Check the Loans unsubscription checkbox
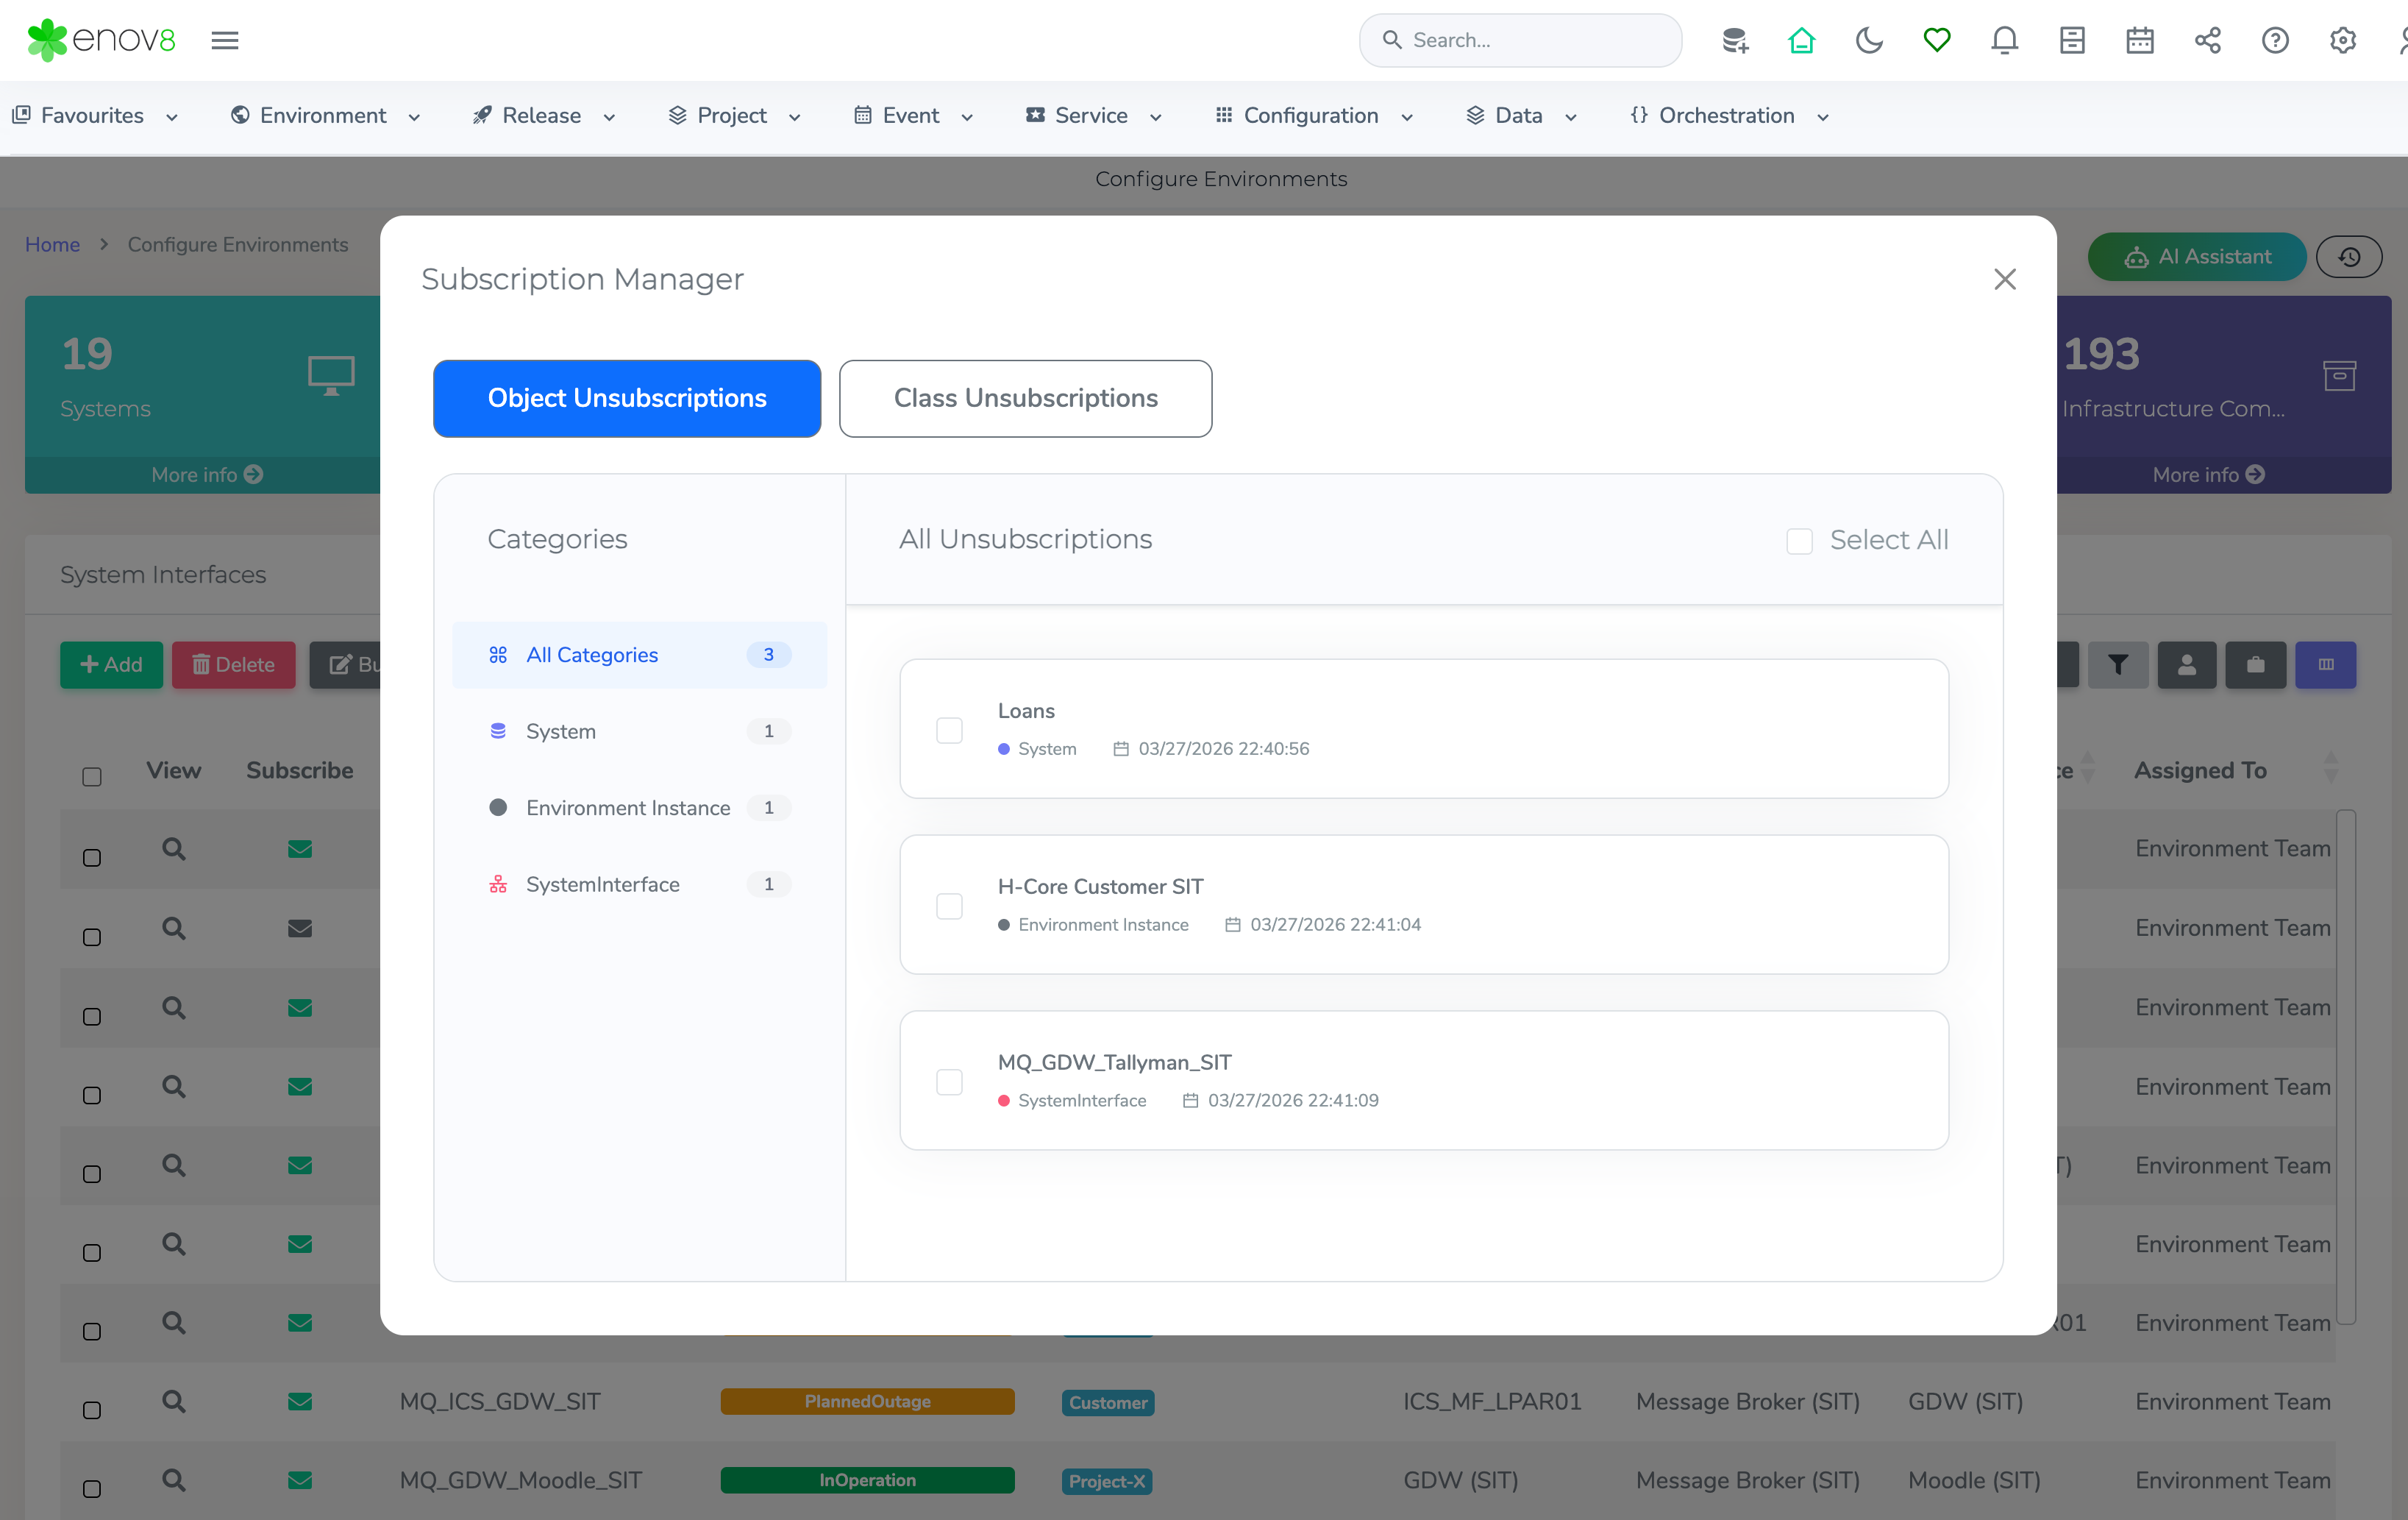This screenshot has height=1520, width=2408. click(x=949, y=730)
